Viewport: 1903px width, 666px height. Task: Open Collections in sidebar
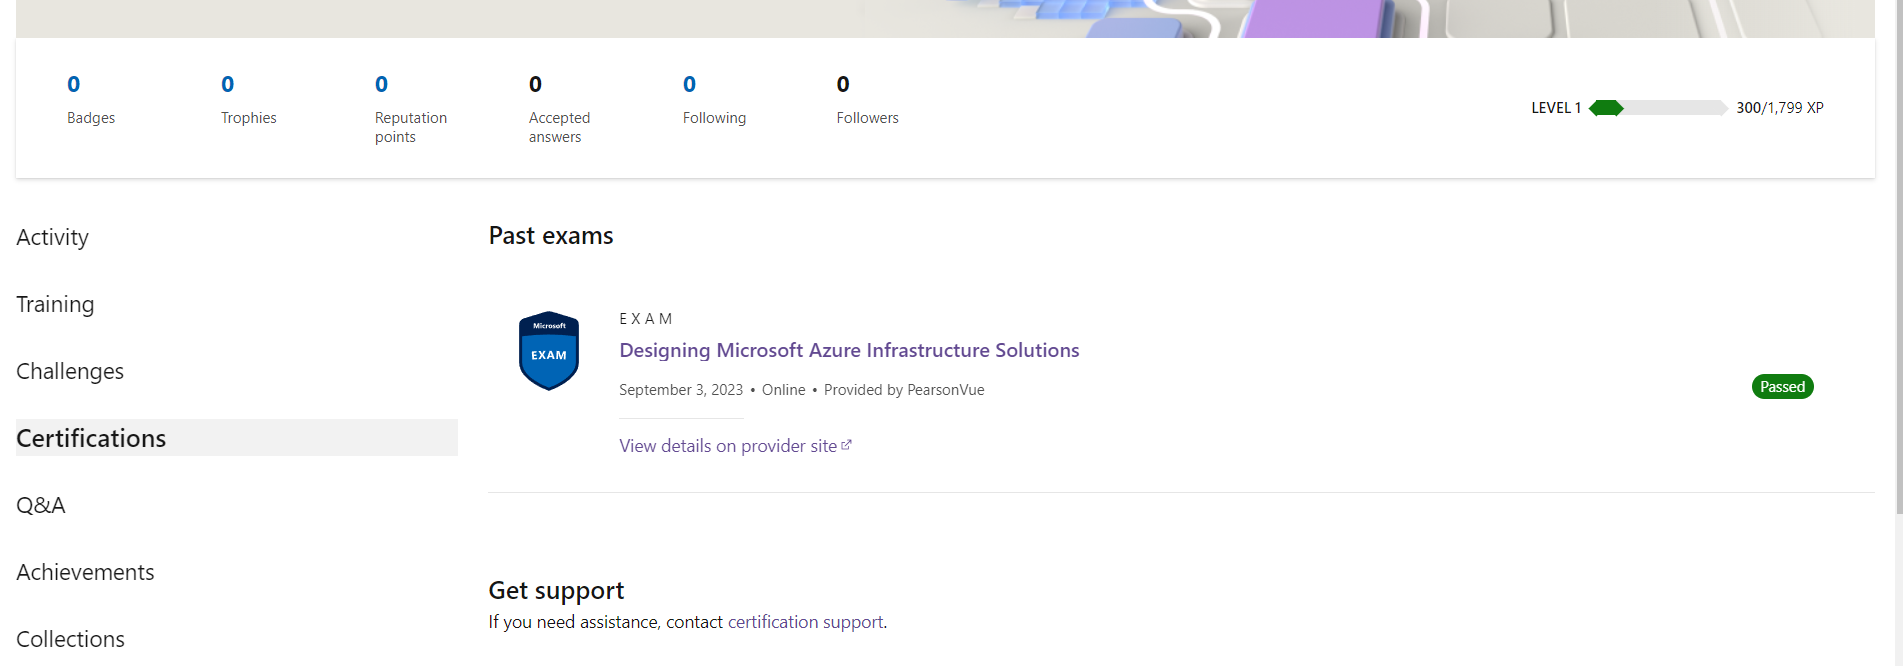pyautogui.click(x=70, y=639)
